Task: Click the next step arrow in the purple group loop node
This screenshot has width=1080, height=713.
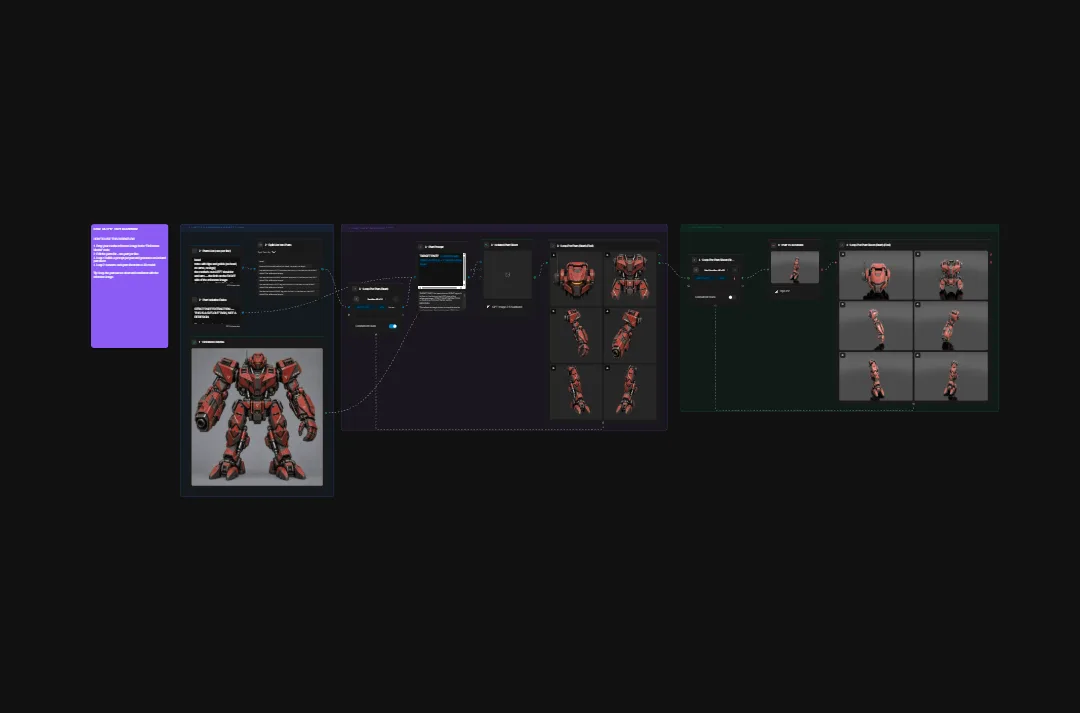Action: click(x=396, y=299)
